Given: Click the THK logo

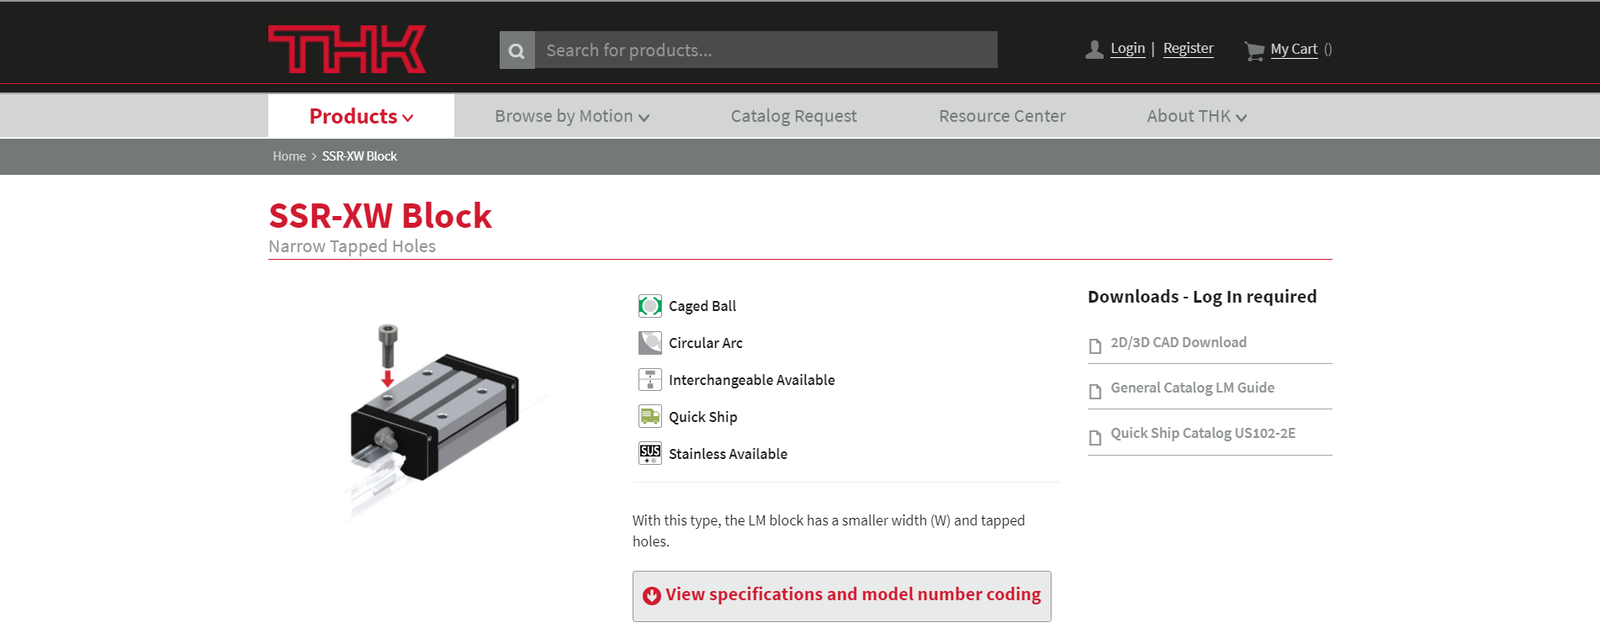Looking at the screenshot, I should 347,50.
